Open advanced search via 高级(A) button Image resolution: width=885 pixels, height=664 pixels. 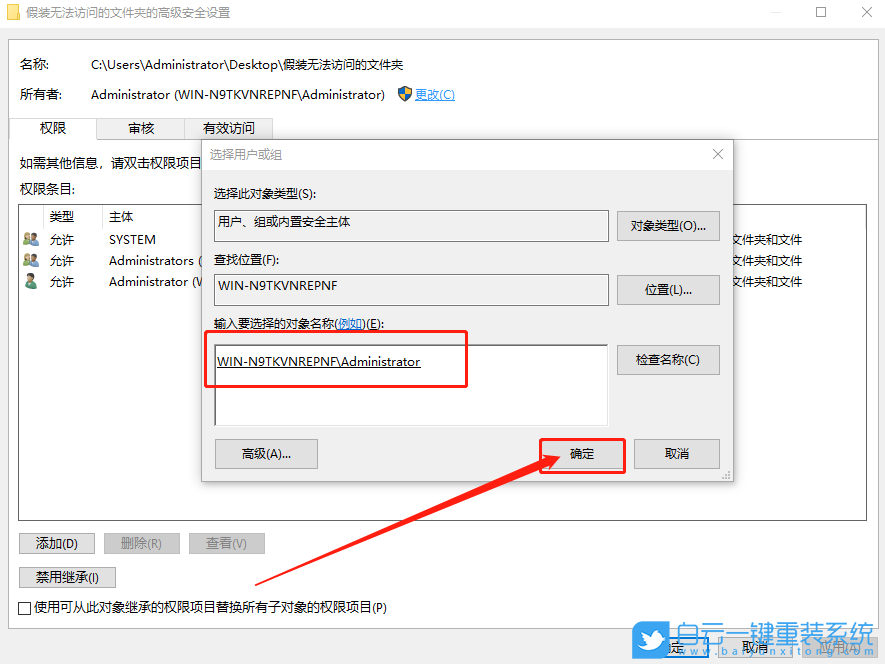pos(266,453)
